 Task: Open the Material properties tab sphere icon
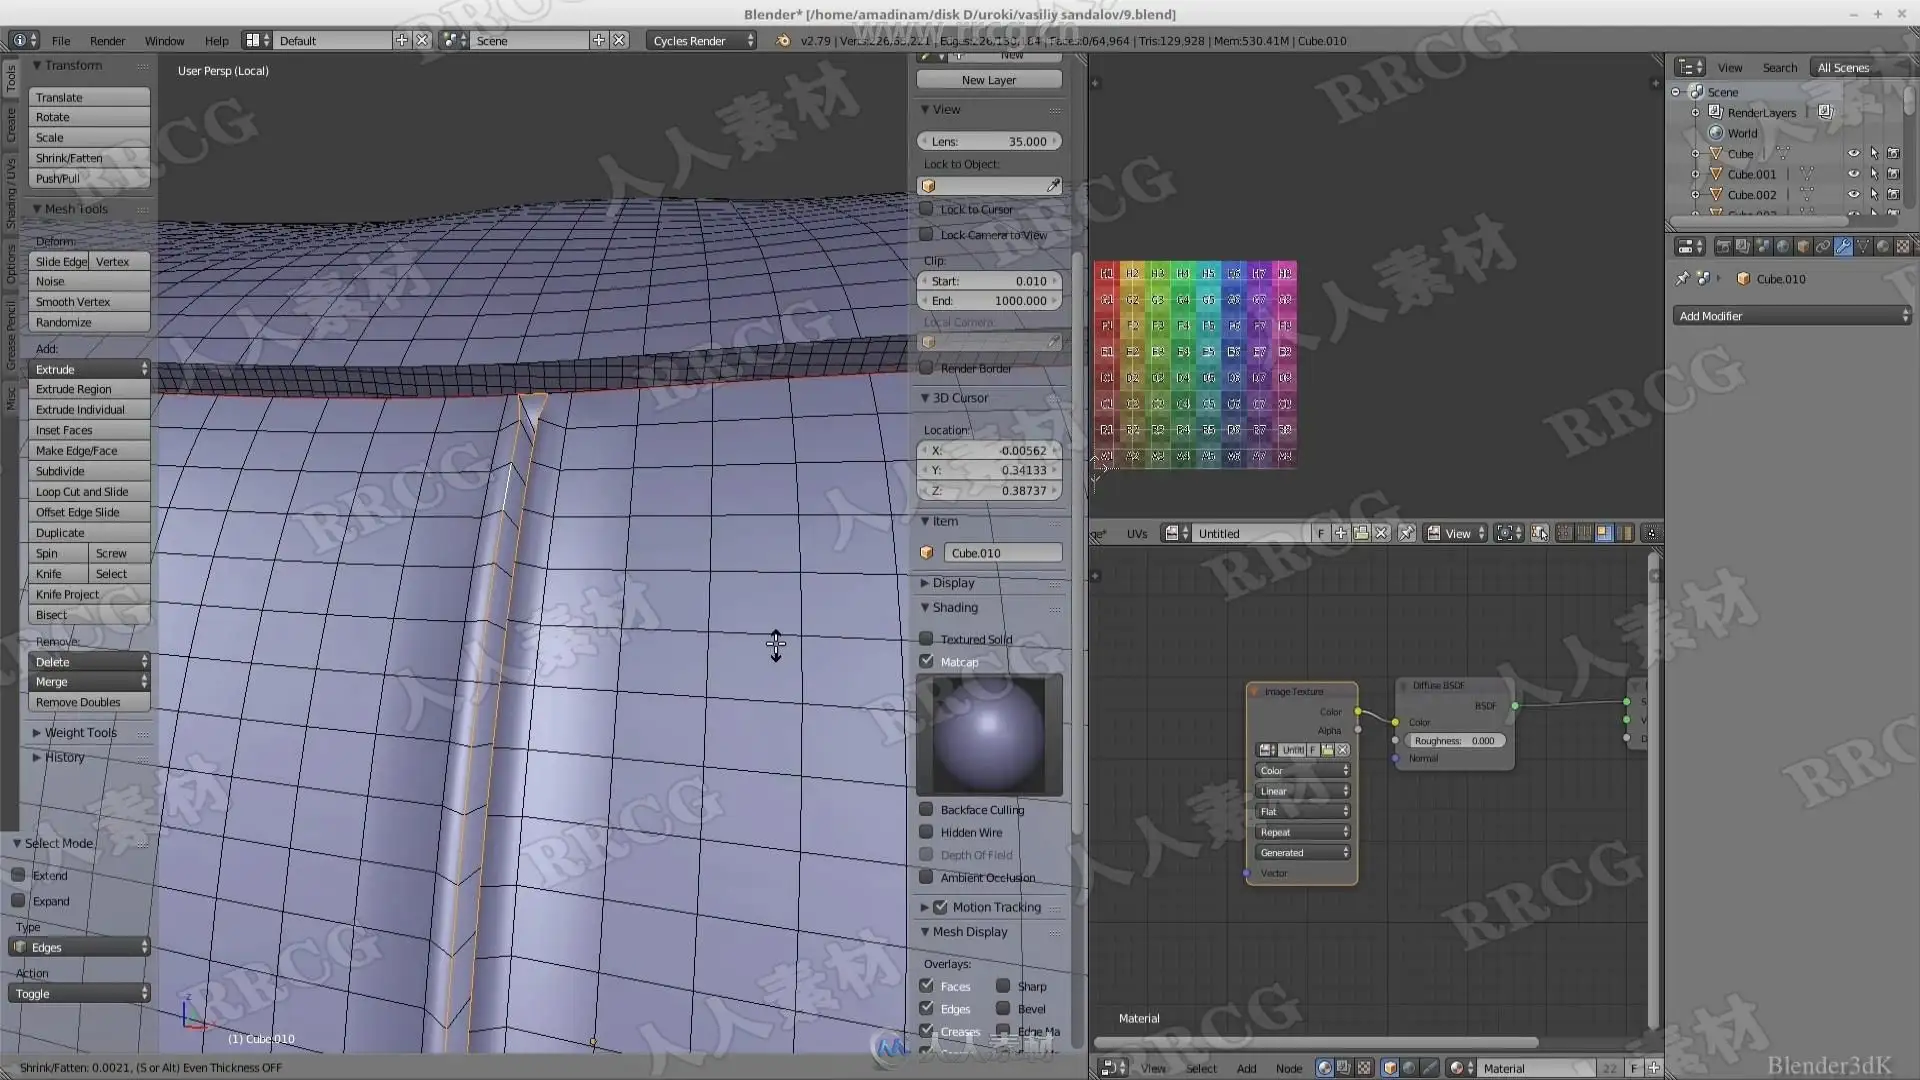click(x=1882, y=246)
